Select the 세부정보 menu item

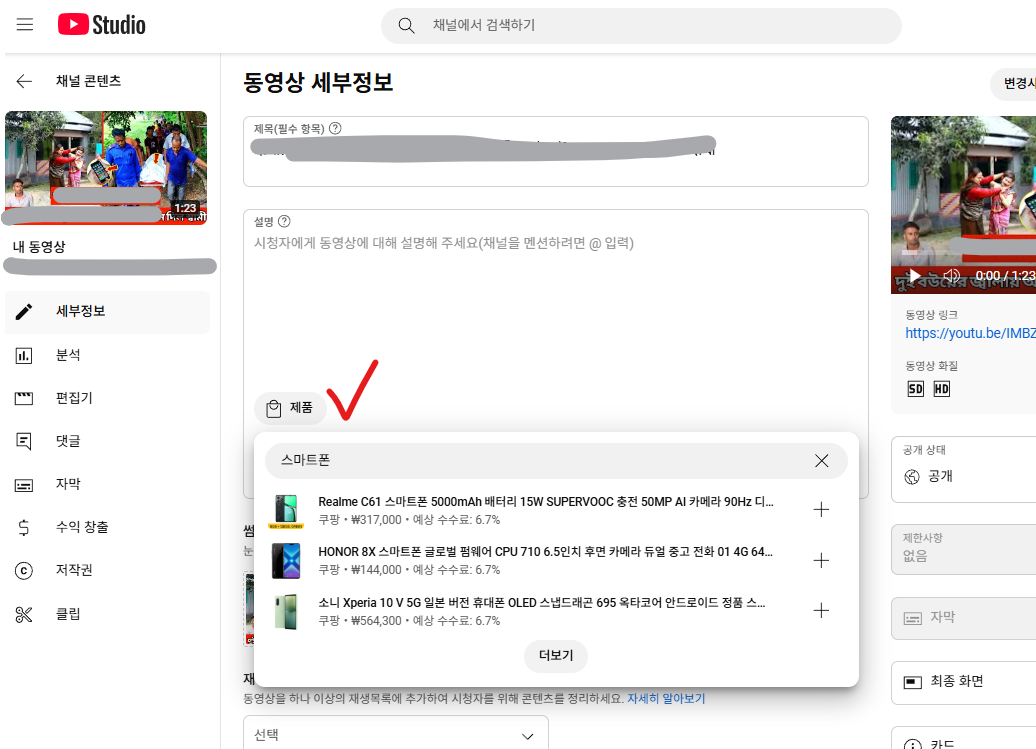coord(107,312)
